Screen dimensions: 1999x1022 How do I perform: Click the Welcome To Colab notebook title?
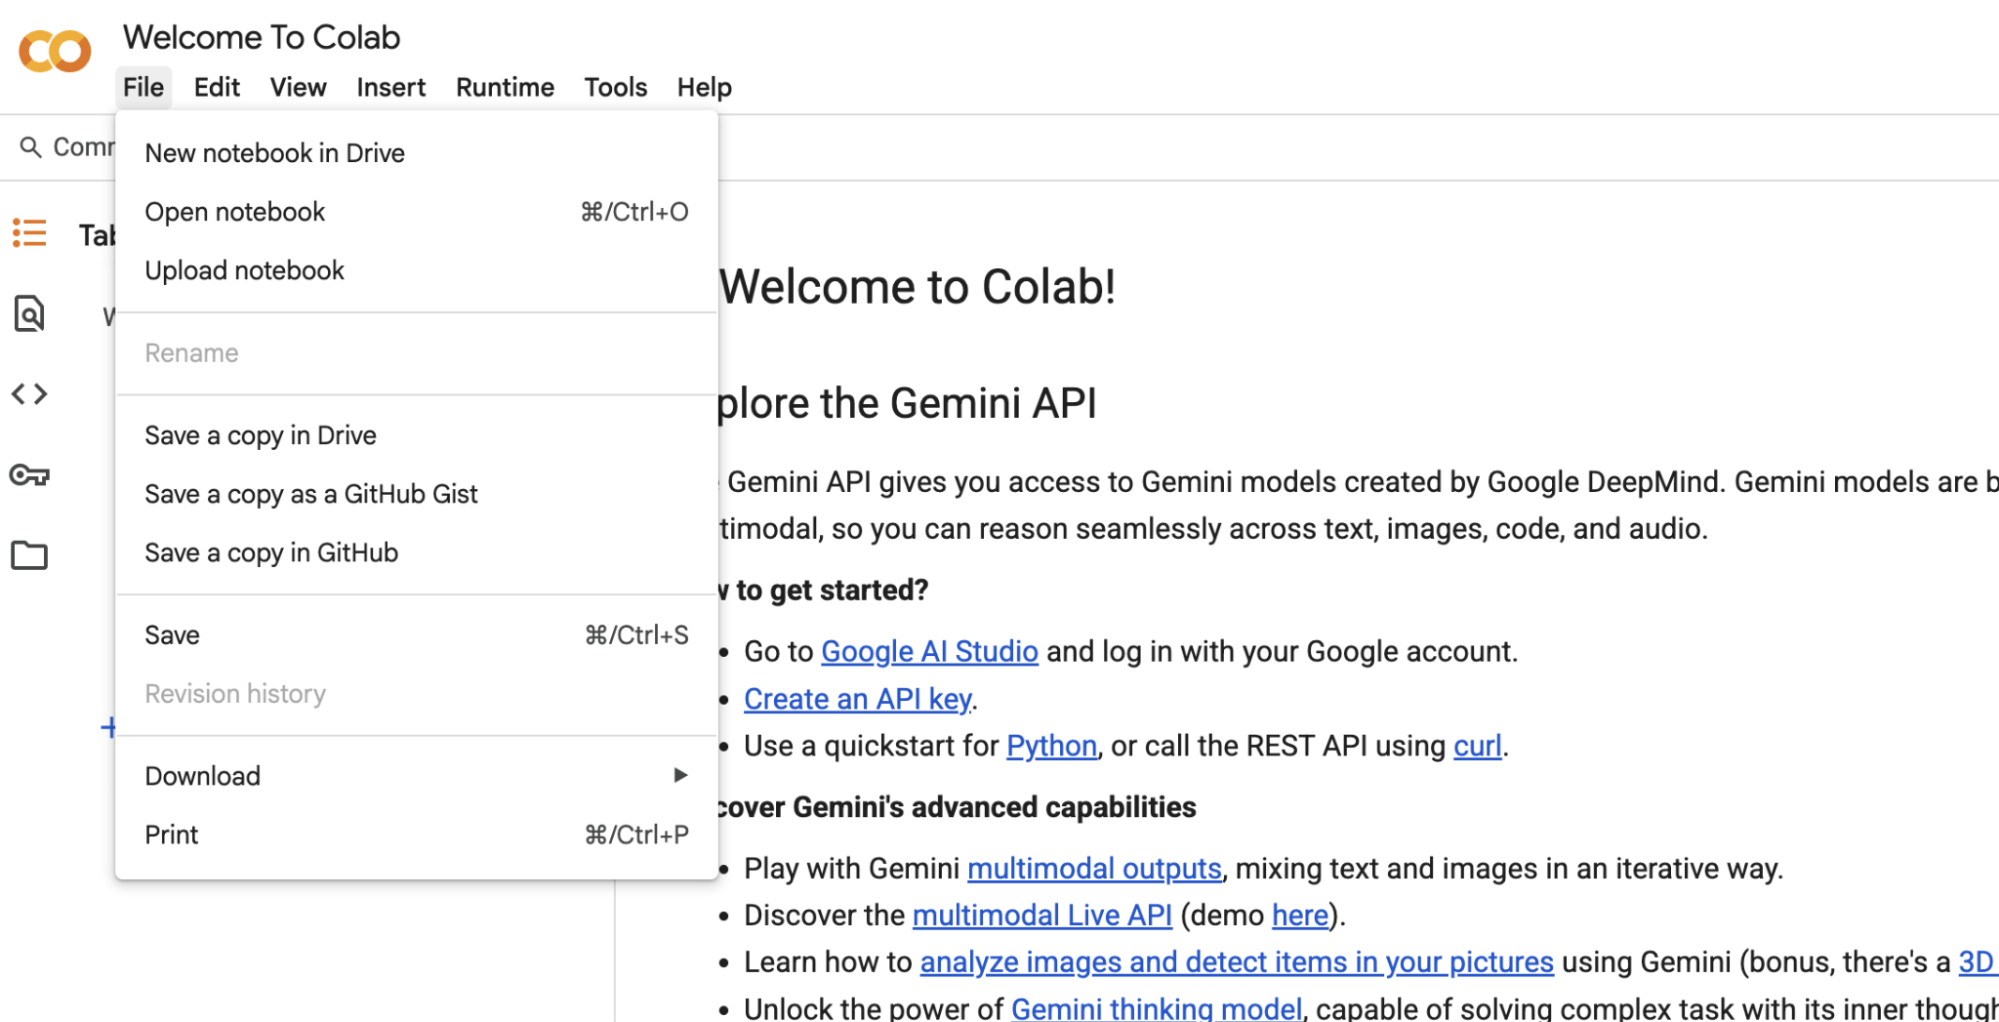pyautogui.click(x=261, y=38)
